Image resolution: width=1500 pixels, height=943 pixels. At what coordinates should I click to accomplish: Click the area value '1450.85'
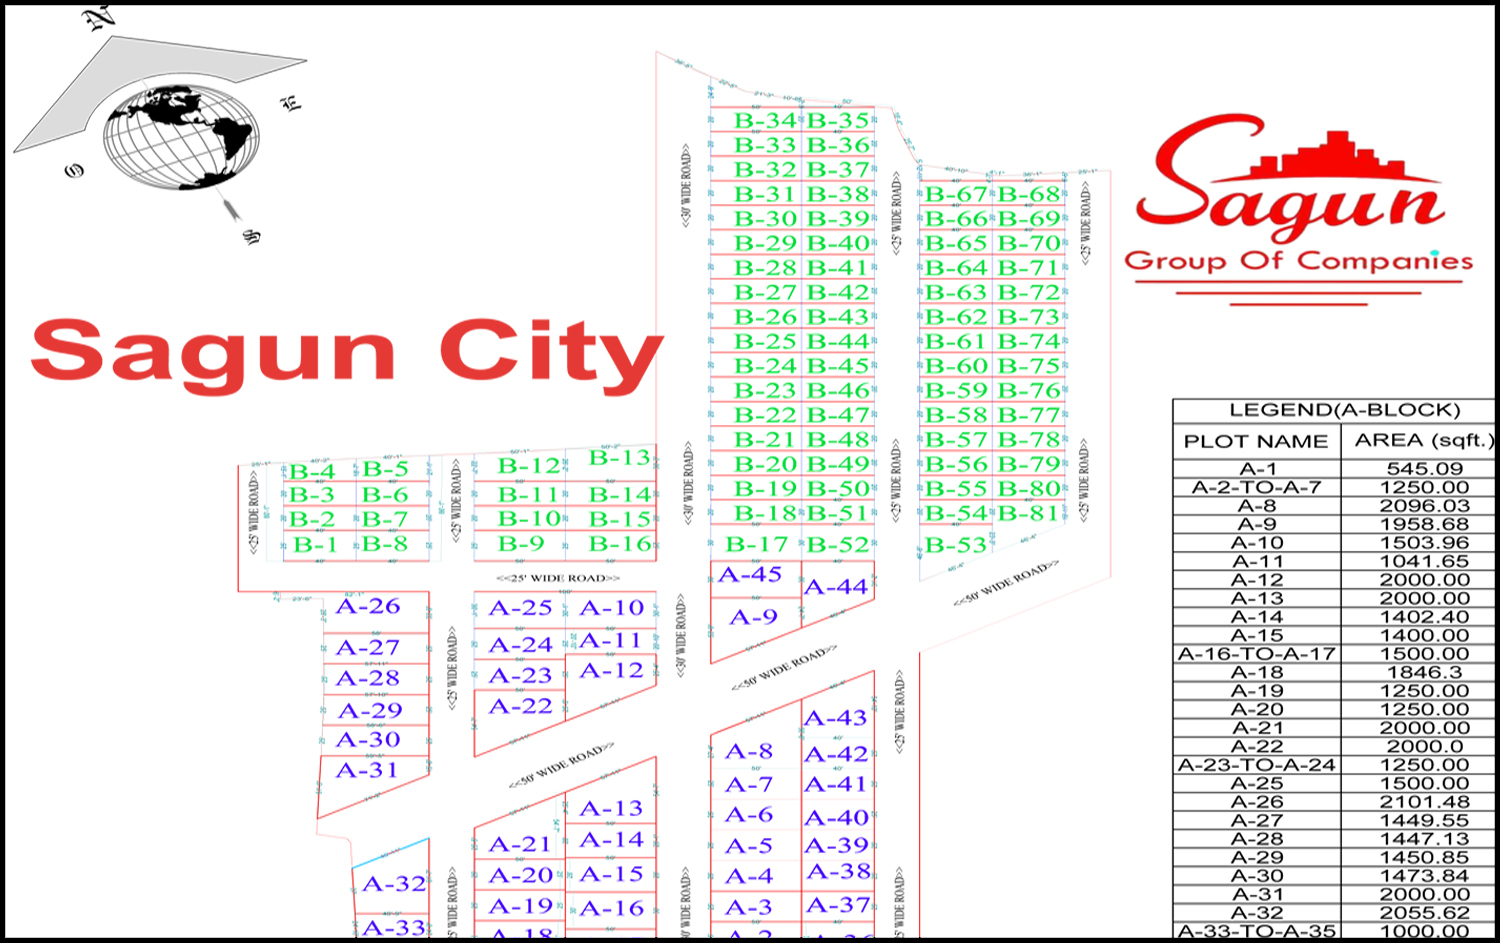point(1424,857)
